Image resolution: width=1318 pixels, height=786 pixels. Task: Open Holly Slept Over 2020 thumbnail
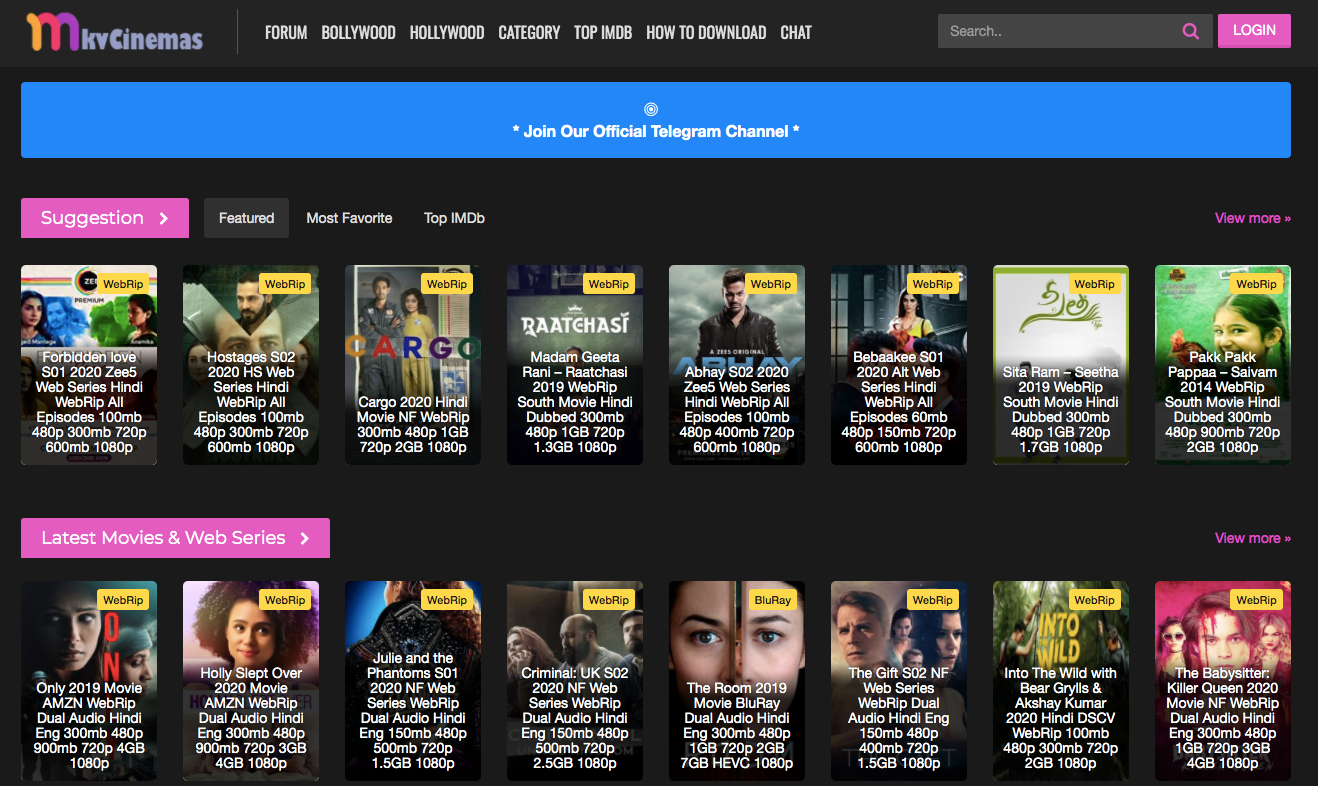click(251, 681)
